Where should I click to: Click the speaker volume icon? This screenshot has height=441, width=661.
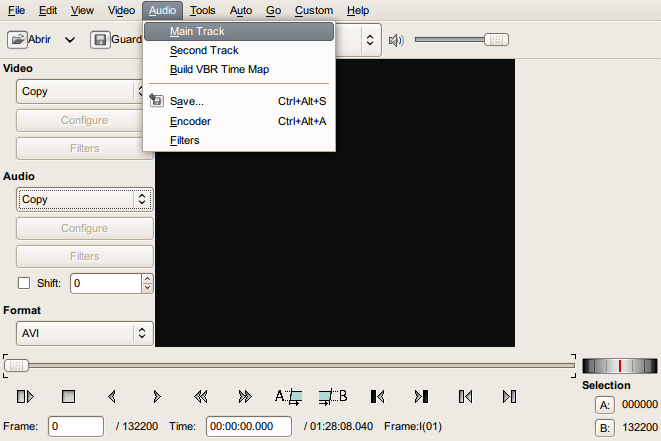(396, 41)
